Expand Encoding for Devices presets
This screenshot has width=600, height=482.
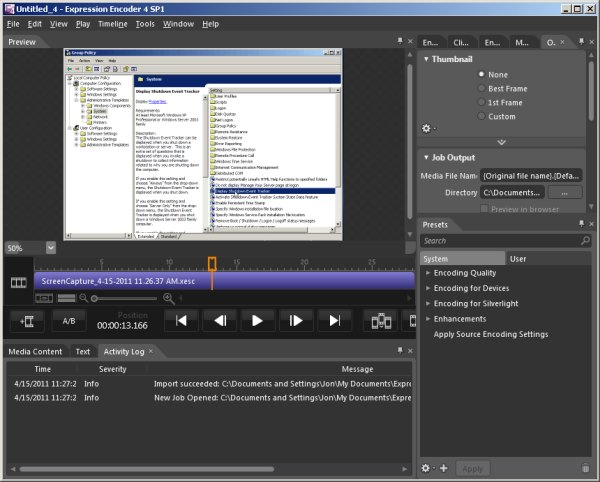pyautogui.click(x=428, y=288)
